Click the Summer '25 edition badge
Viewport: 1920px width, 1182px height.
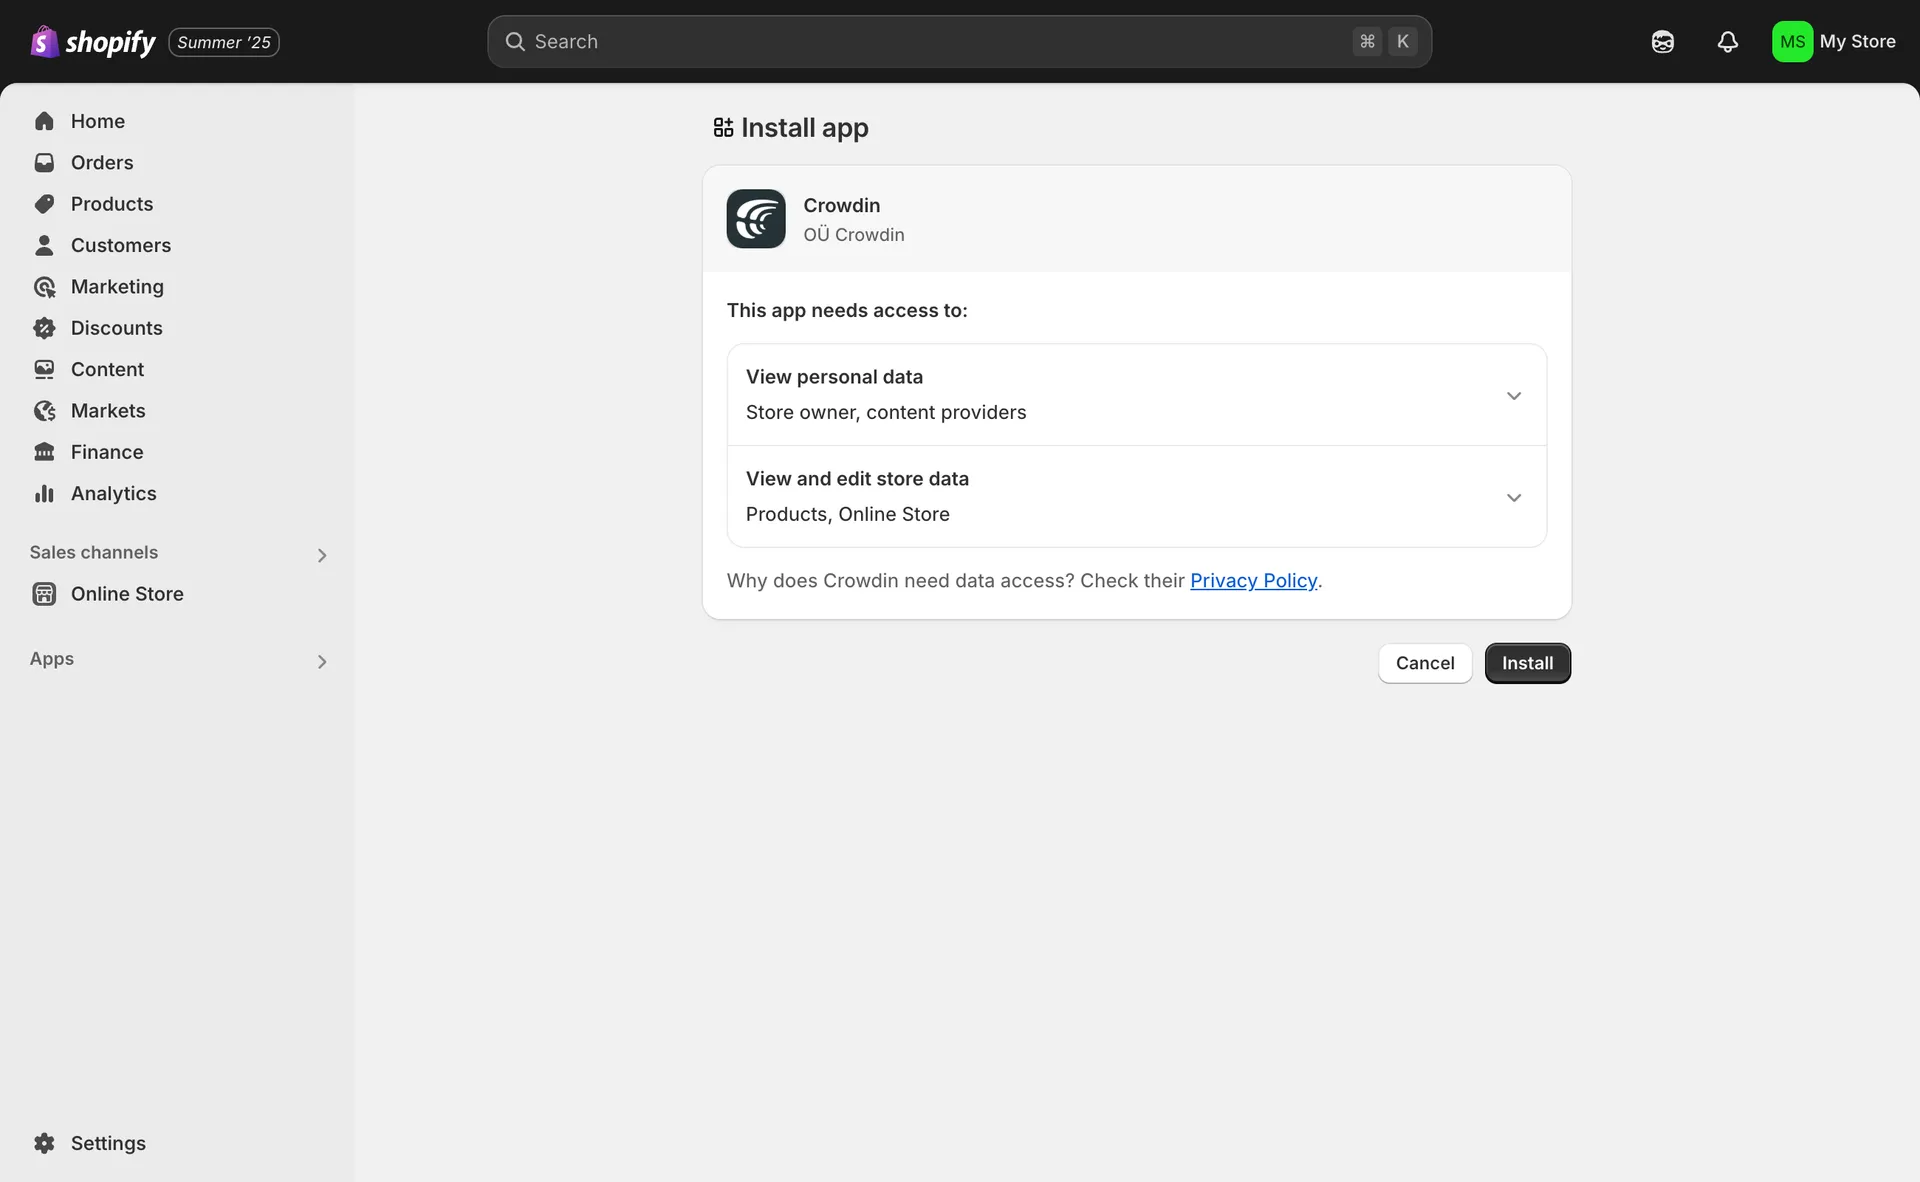tap(224, 42)
